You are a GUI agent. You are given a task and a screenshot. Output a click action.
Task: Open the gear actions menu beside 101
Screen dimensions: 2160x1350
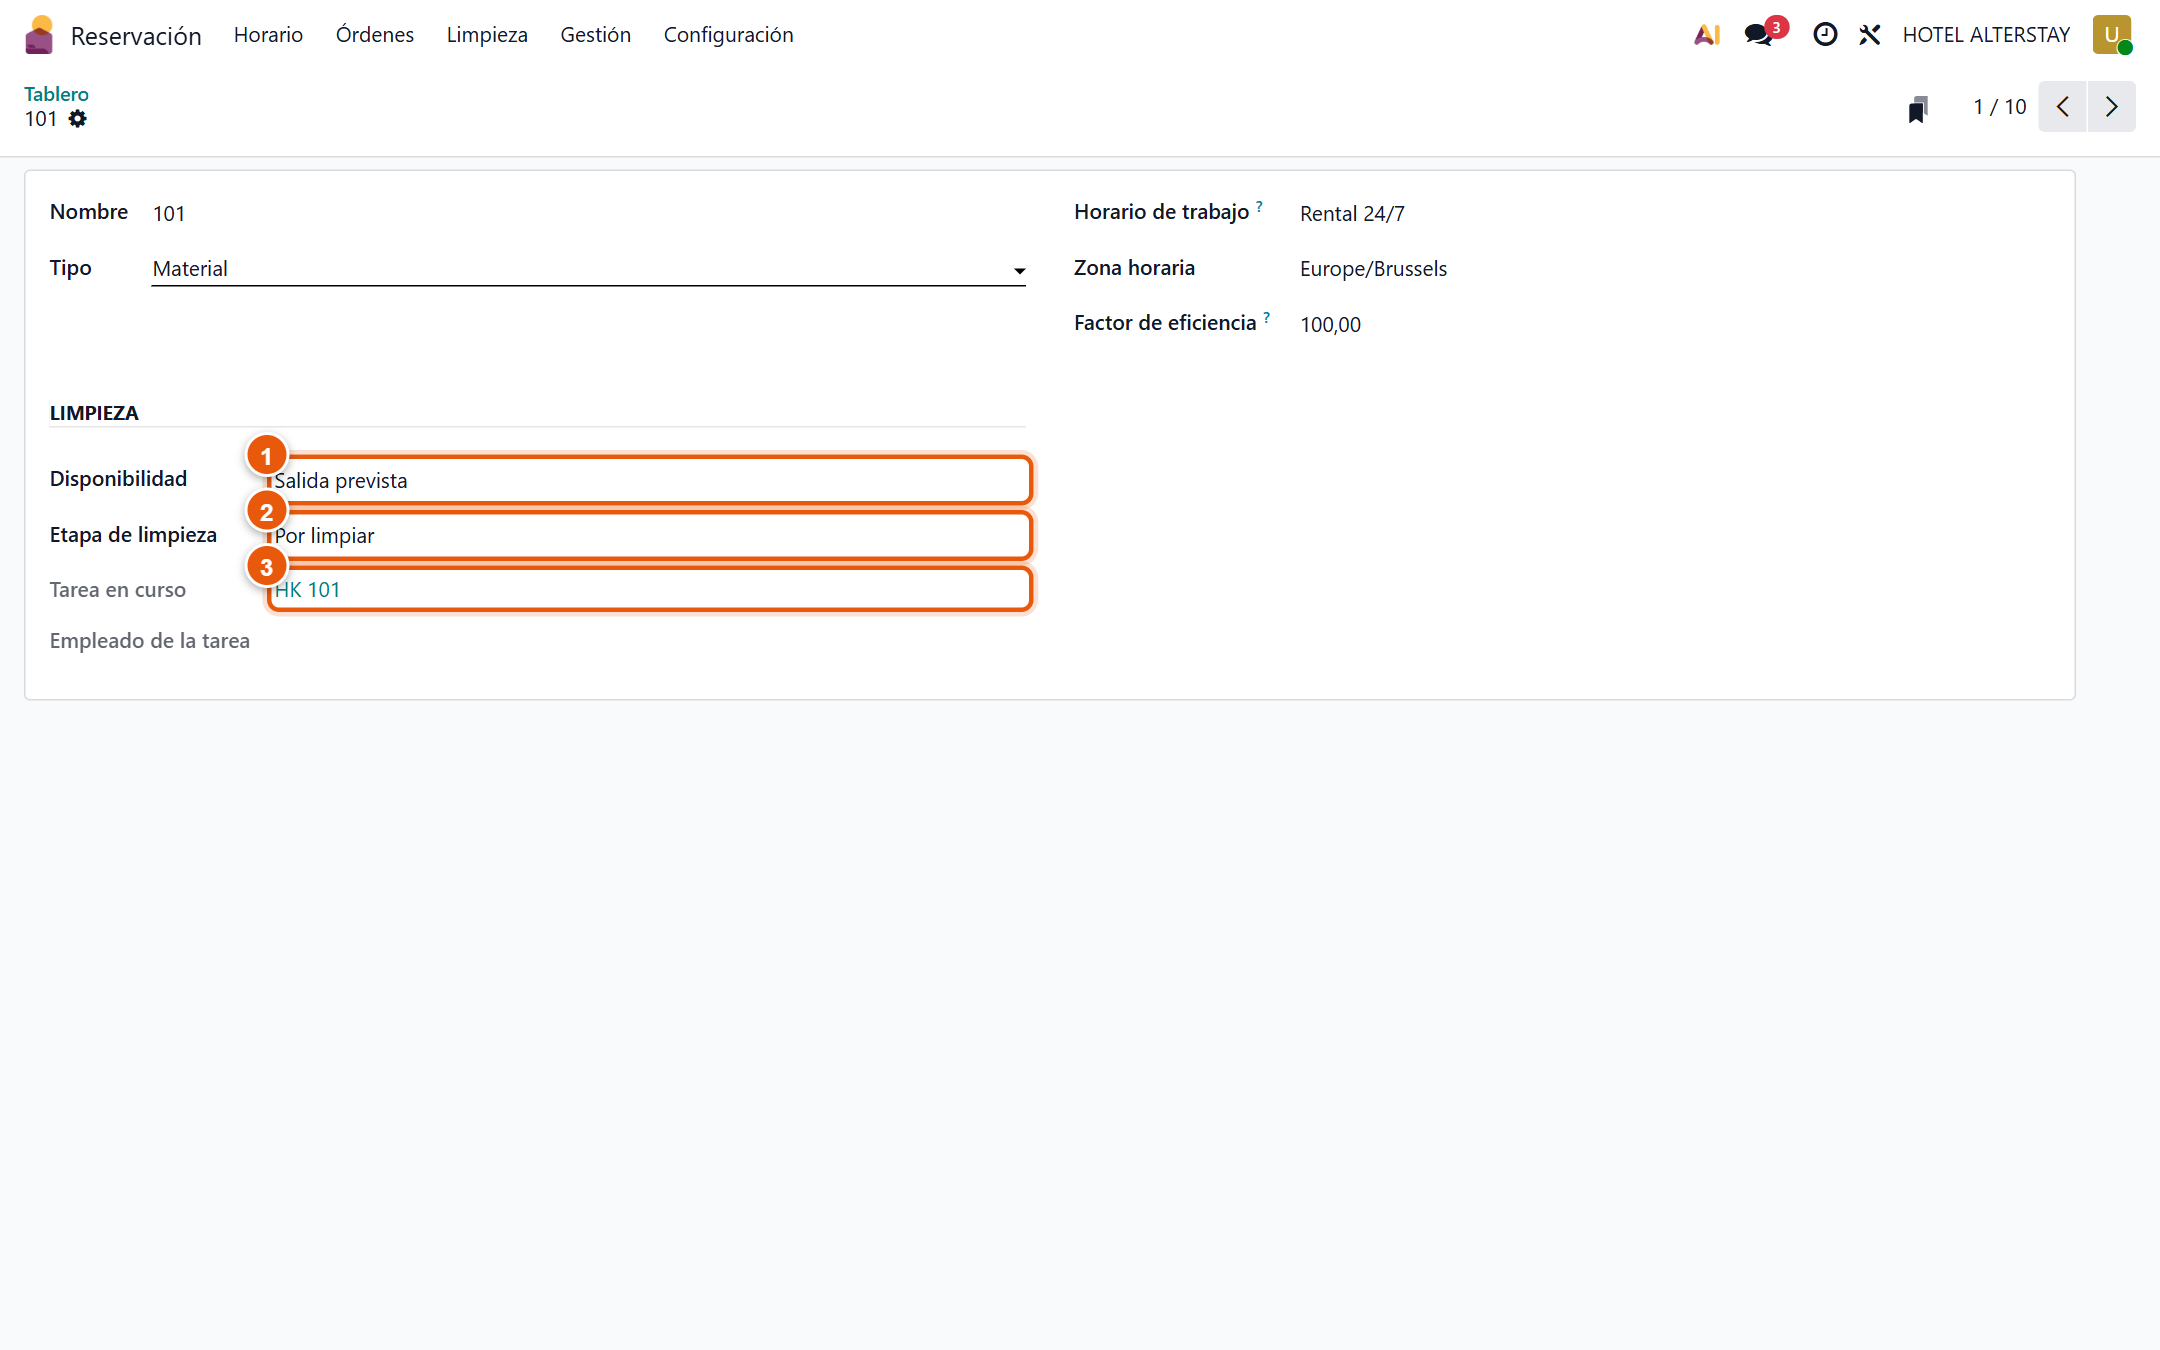pos(78,119)
